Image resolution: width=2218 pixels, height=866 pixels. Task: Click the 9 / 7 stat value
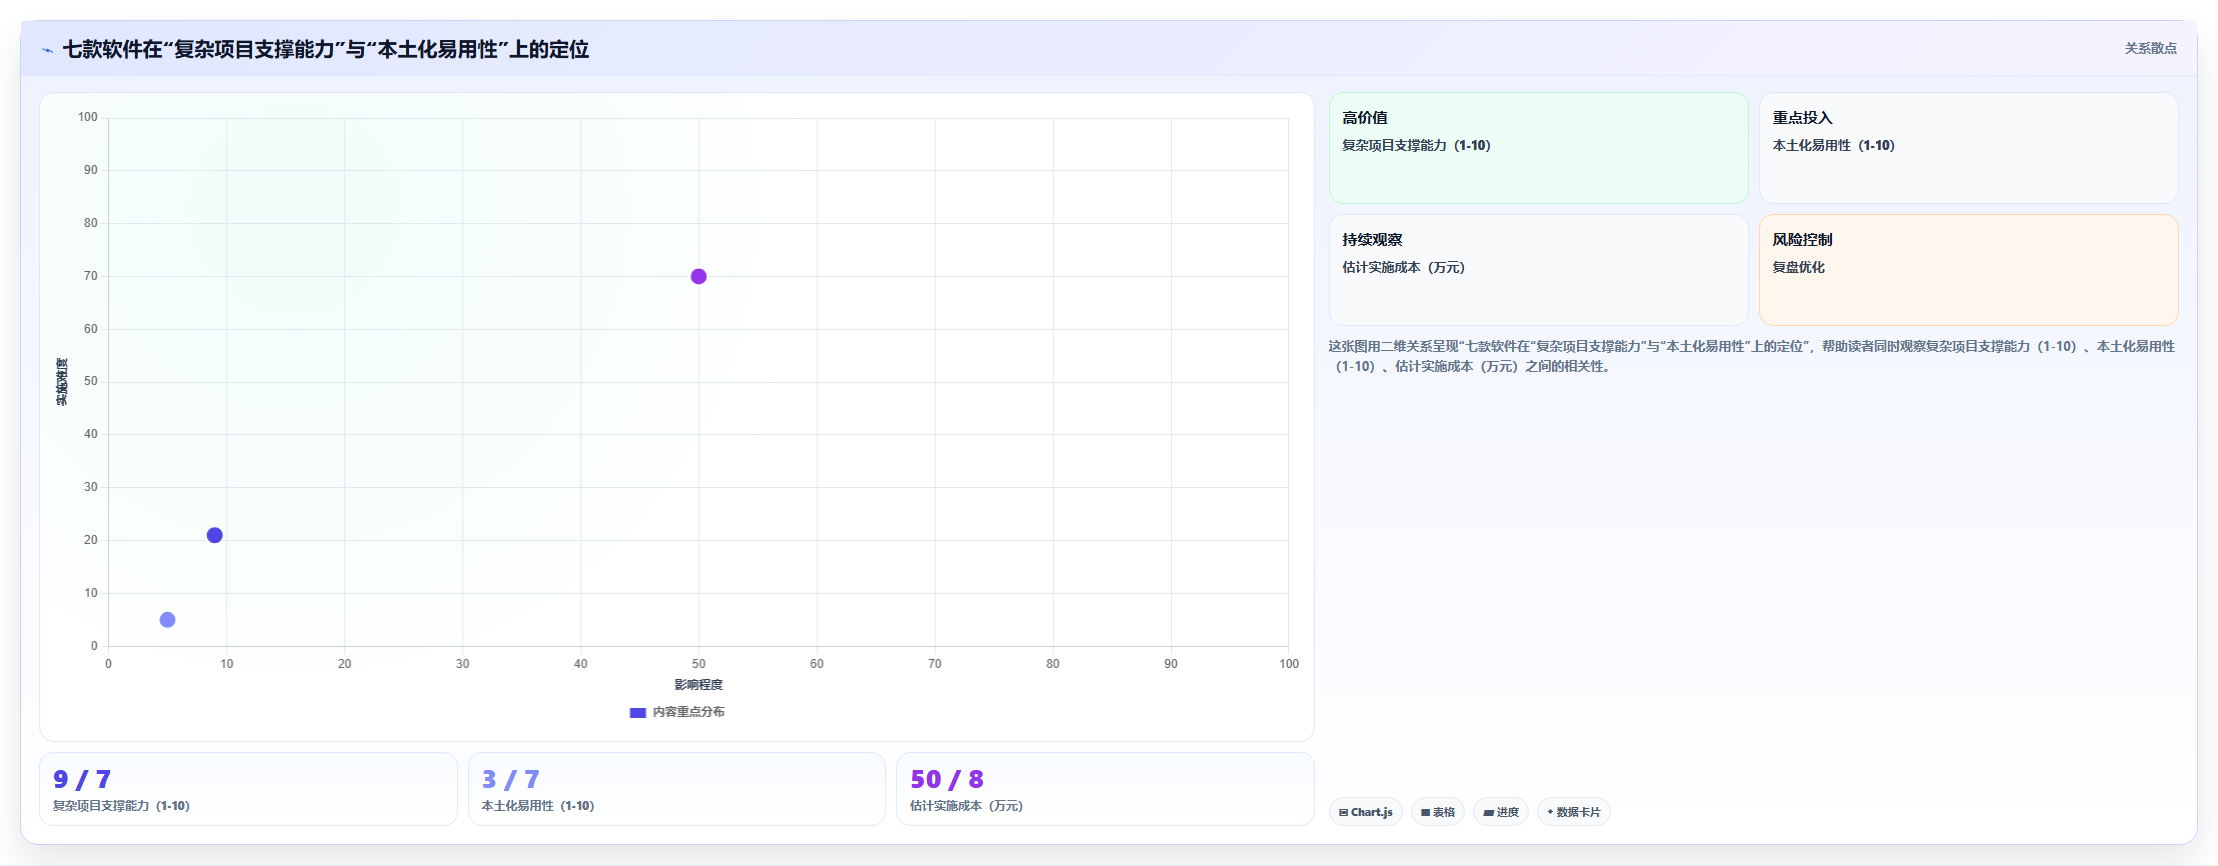82,779
